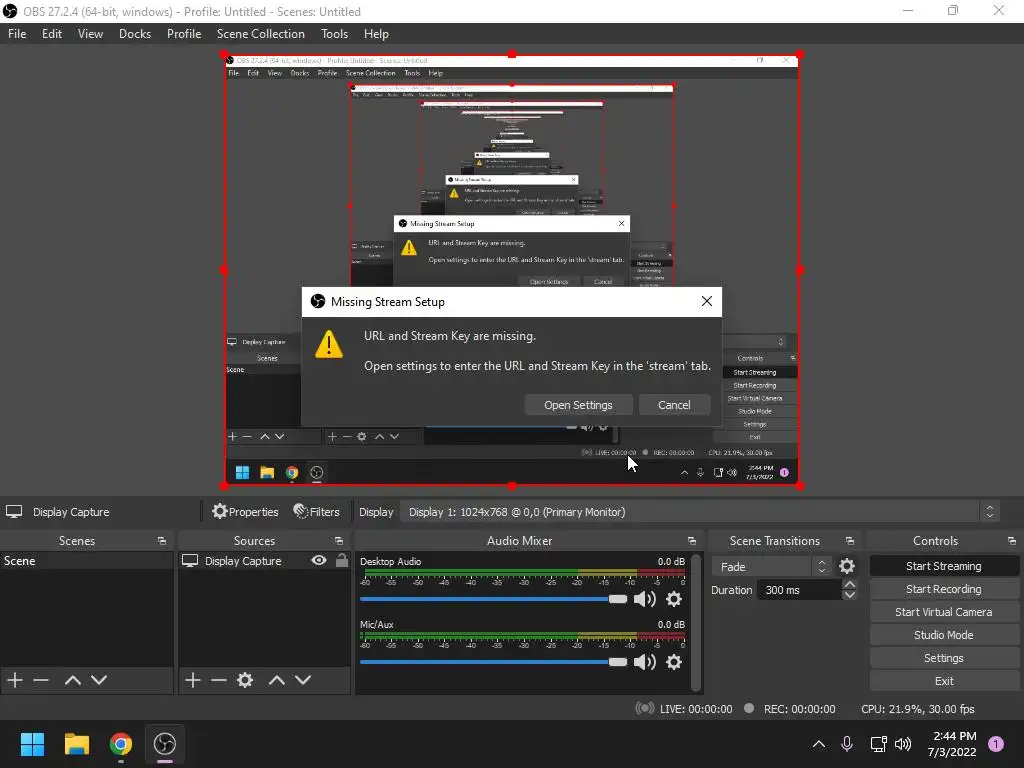
Task: Click the microphone tray icon
Action: click(847, 744)
